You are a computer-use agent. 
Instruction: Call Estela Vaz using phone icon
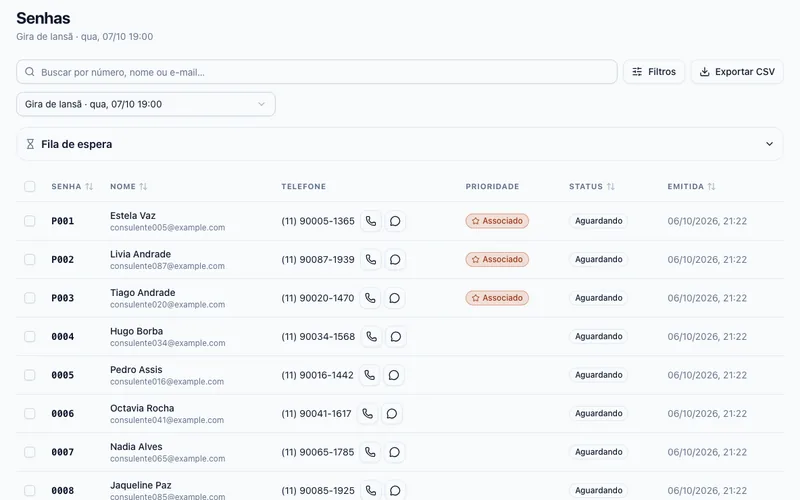[371, 221]
